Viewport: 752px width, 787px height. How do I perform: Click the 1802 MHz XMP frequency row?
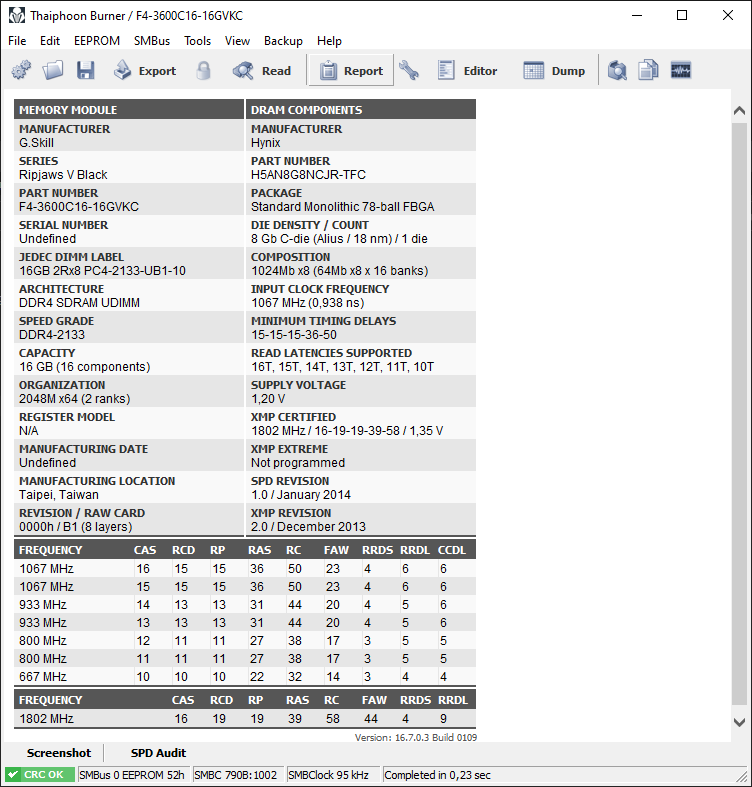pos(245,719)
